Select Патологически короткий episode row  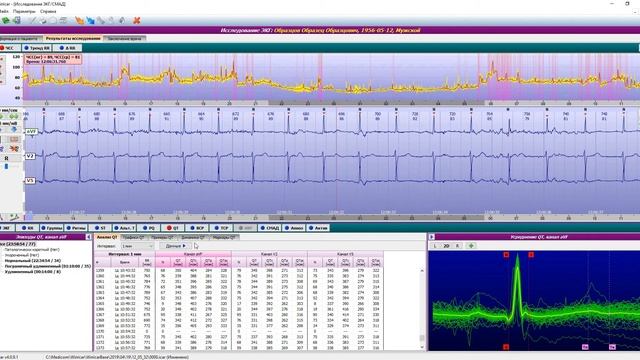(32, 249)
